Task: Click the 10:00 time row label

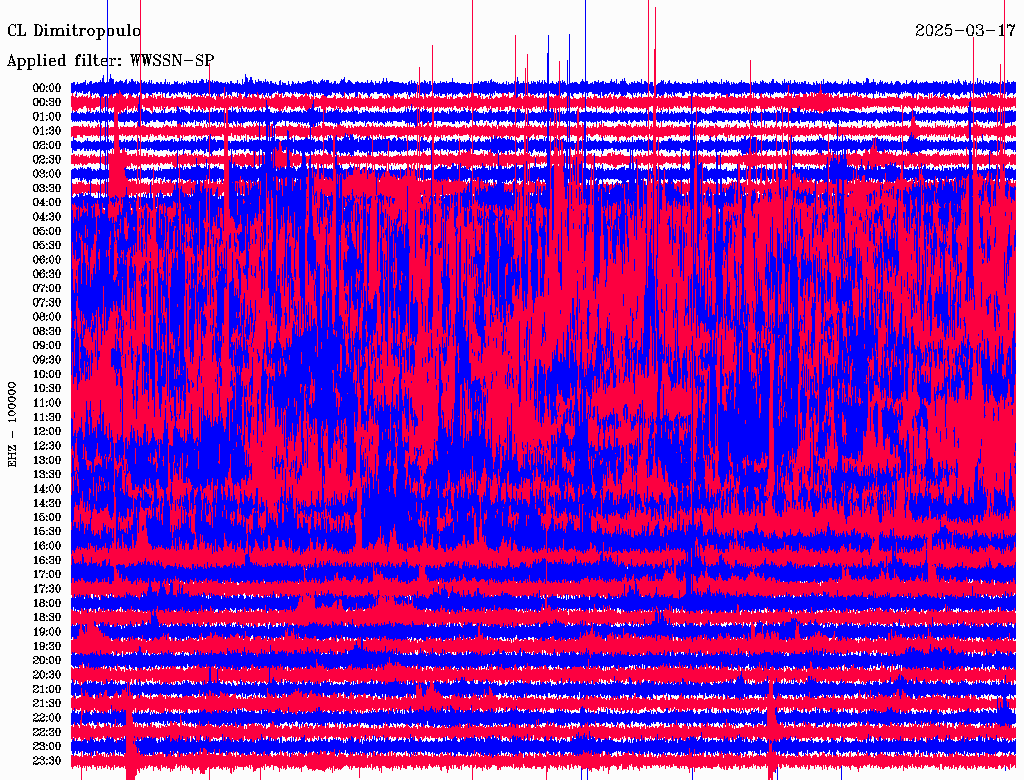Action: [x=47, y=374]
